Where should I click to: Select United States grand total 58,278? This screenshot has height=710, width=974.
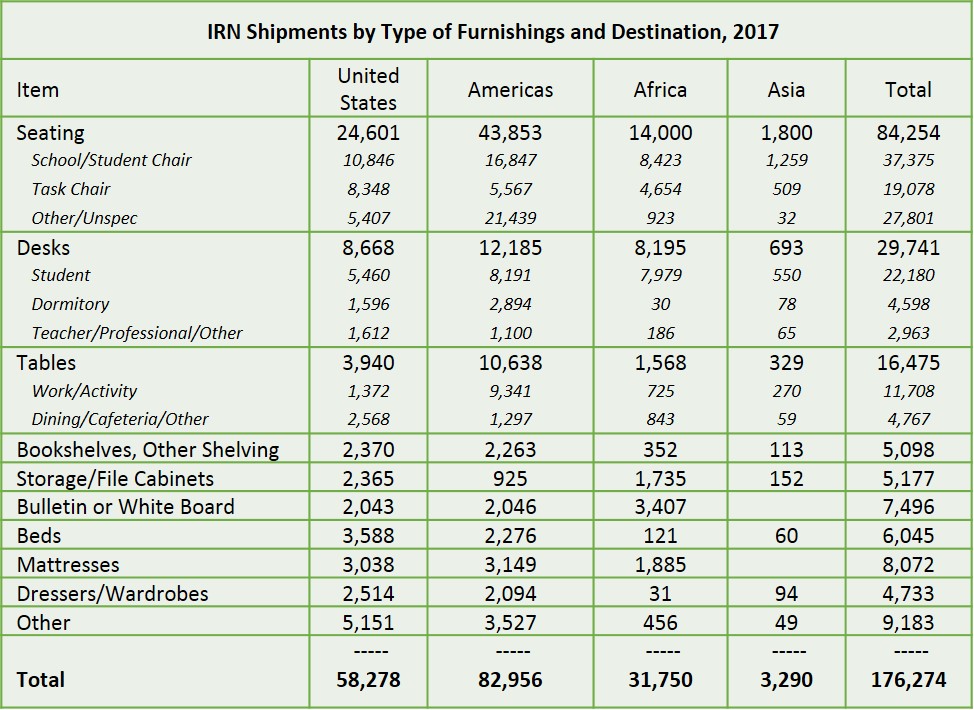(x=368, y=680)
